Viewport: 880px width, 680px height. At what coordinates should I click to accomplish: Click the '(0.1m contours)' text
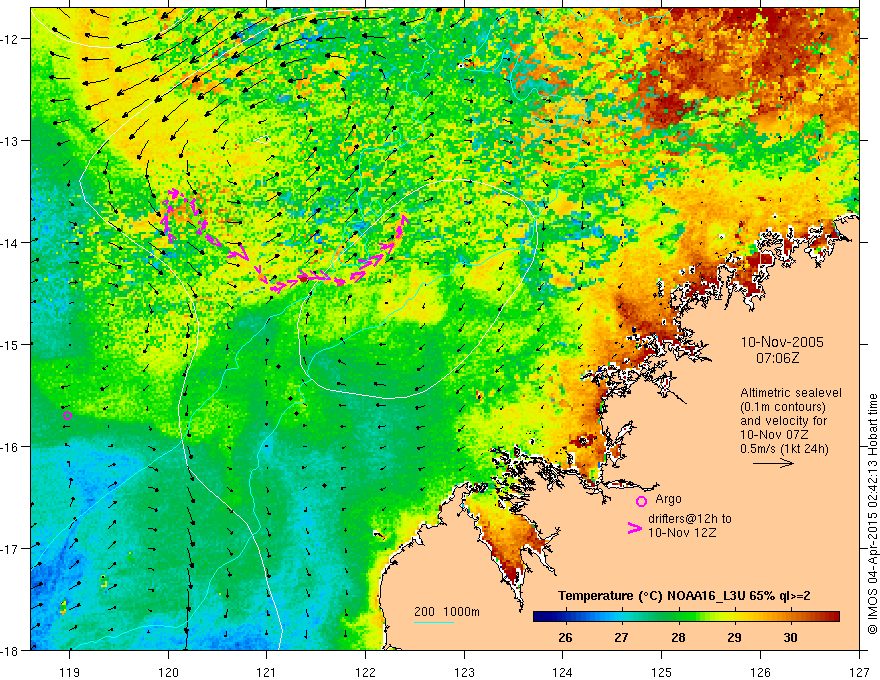pos(783,407)
